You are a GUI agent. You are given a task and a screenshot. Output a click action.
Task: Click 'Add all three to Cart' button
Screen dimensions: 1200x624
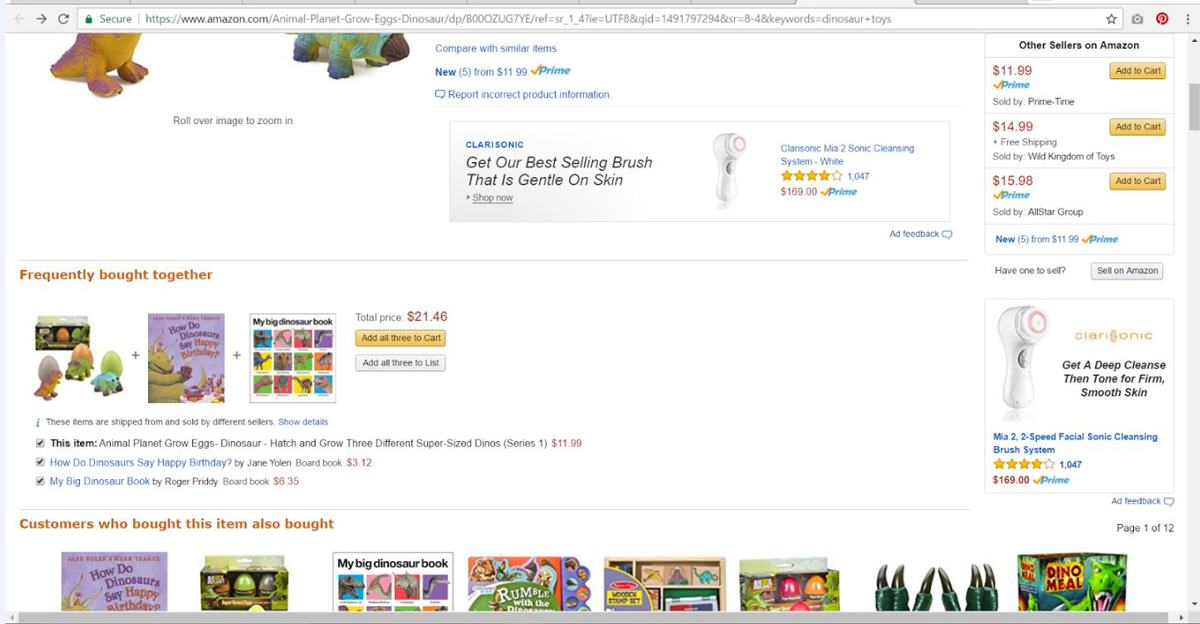(x=401, y=338)
